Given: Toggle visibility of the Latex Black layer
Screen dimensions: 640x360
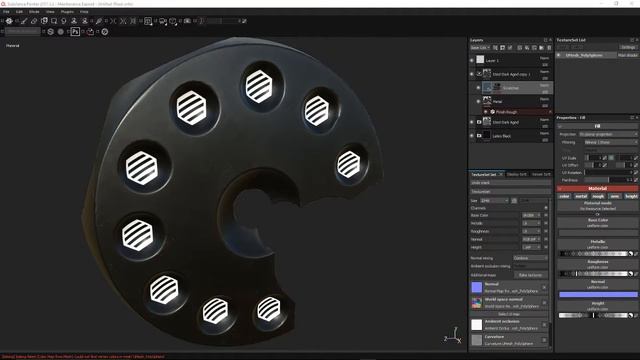Looking at the screenshot, I should pos(472,136).
